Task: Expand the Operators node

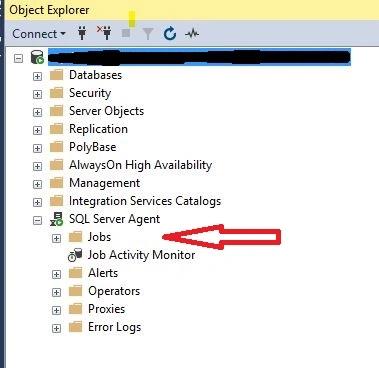Action: 56,292
